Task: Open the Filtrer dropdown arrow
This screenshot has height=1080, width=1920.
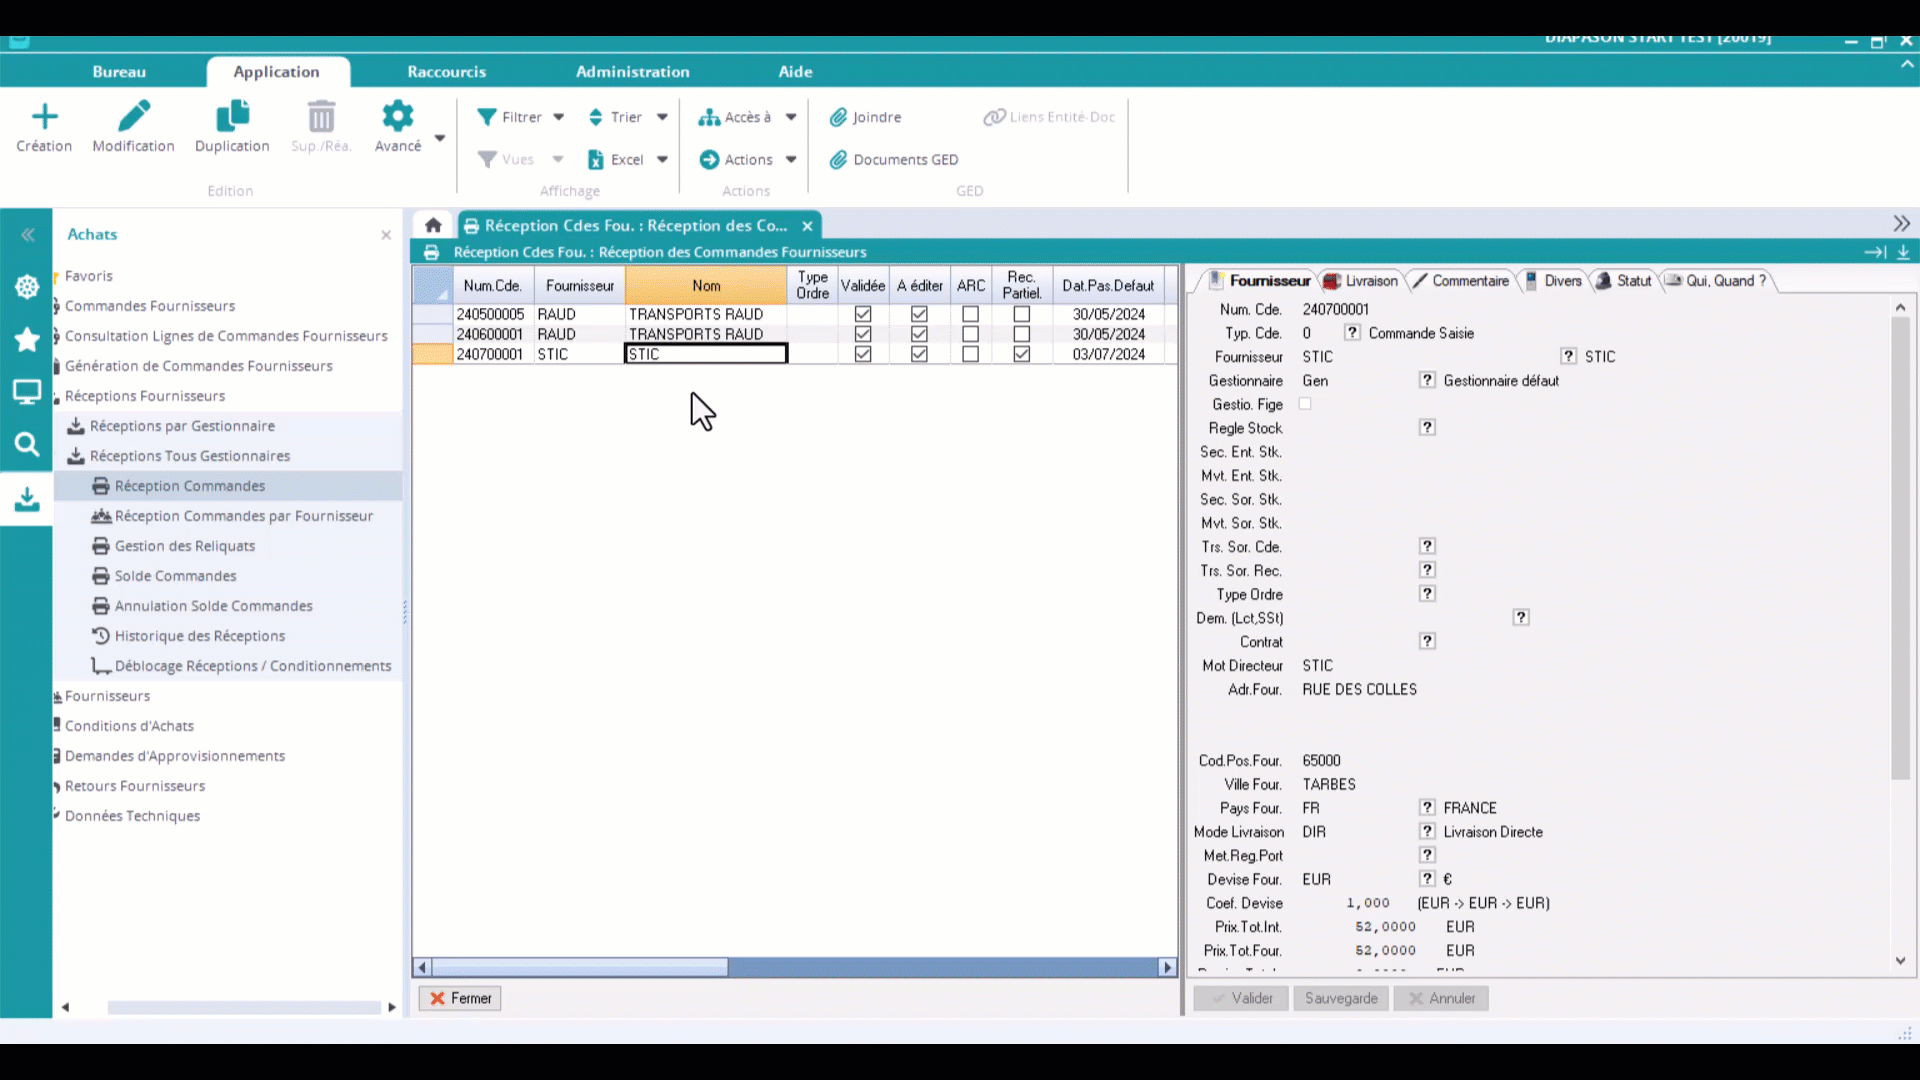Action: pos(559,117)
